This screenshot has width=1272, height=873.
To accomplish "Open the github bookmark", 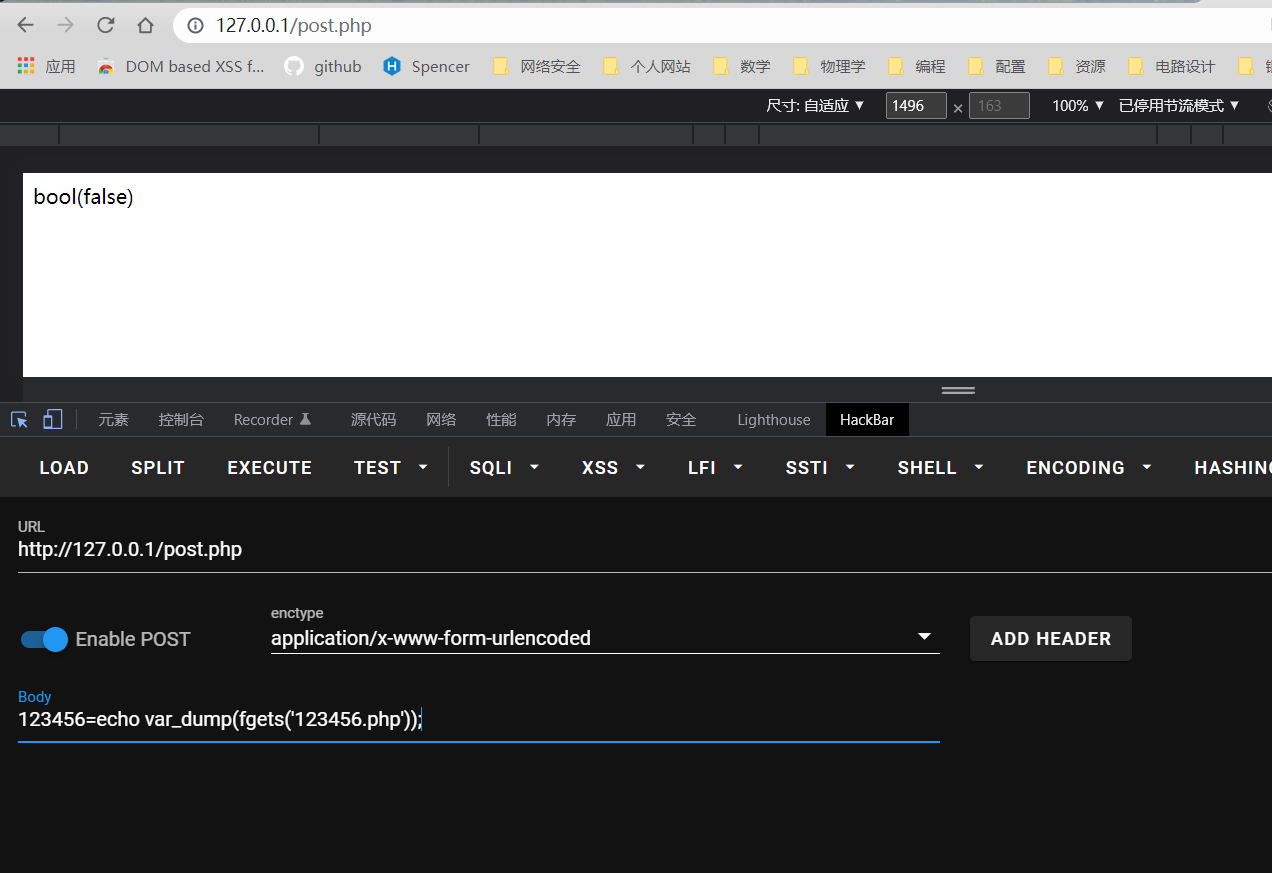I will tap(323, 66).
